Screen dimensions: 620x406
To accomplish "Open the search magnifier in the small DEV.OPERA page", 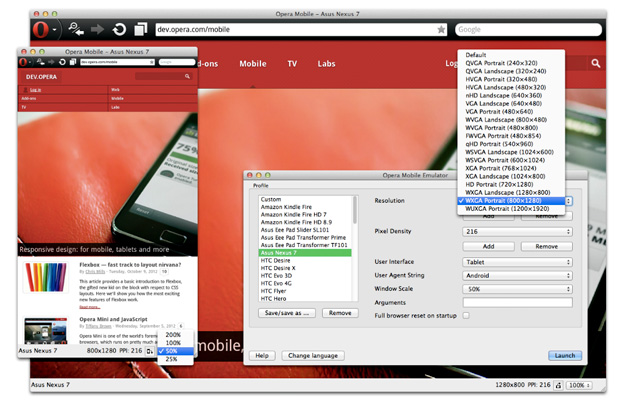I will click(x=187, y=76).
